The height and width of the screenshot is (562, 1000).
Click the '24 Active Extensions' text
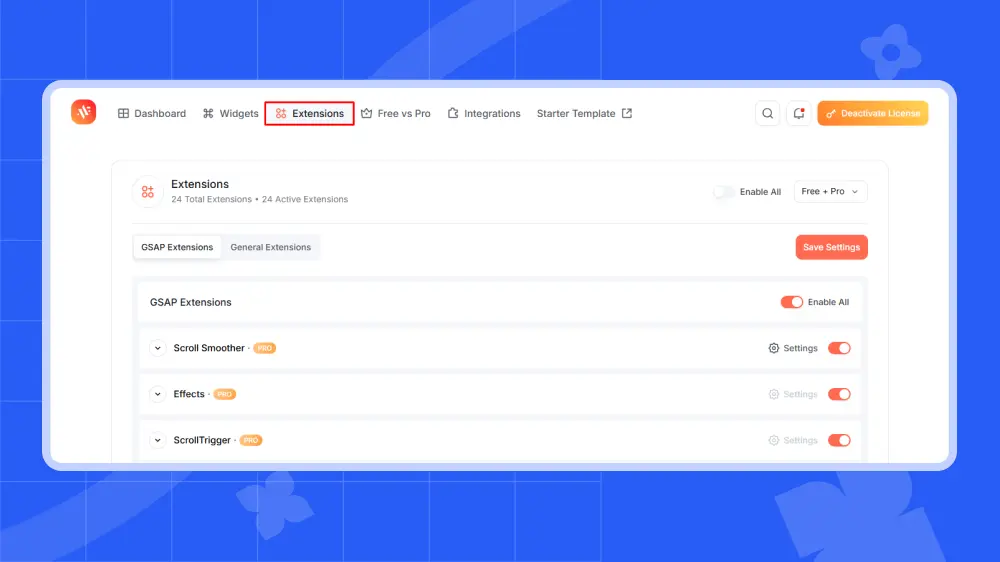(305, 200)
